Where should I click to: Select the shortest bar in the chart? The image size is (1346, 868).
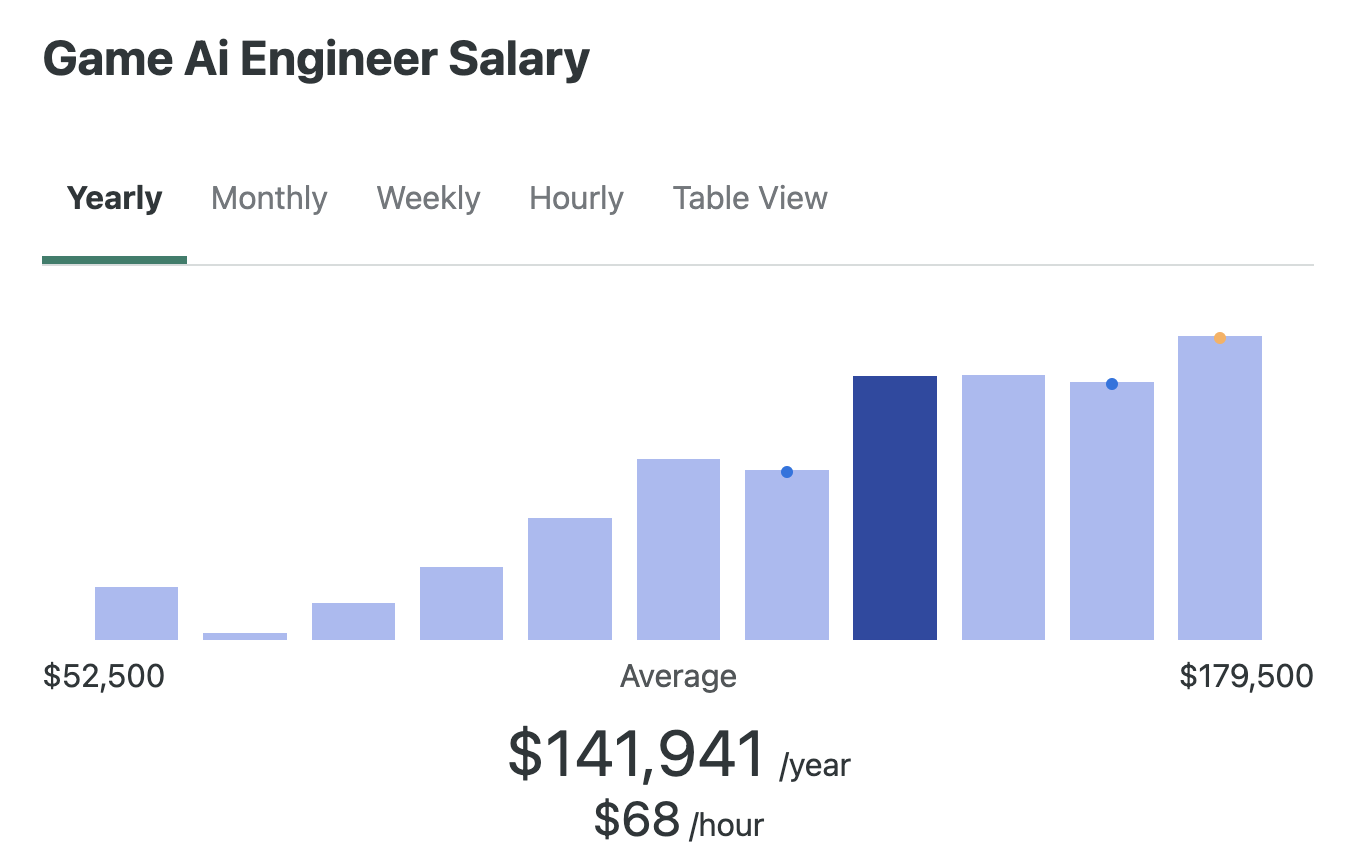[245, 636]
